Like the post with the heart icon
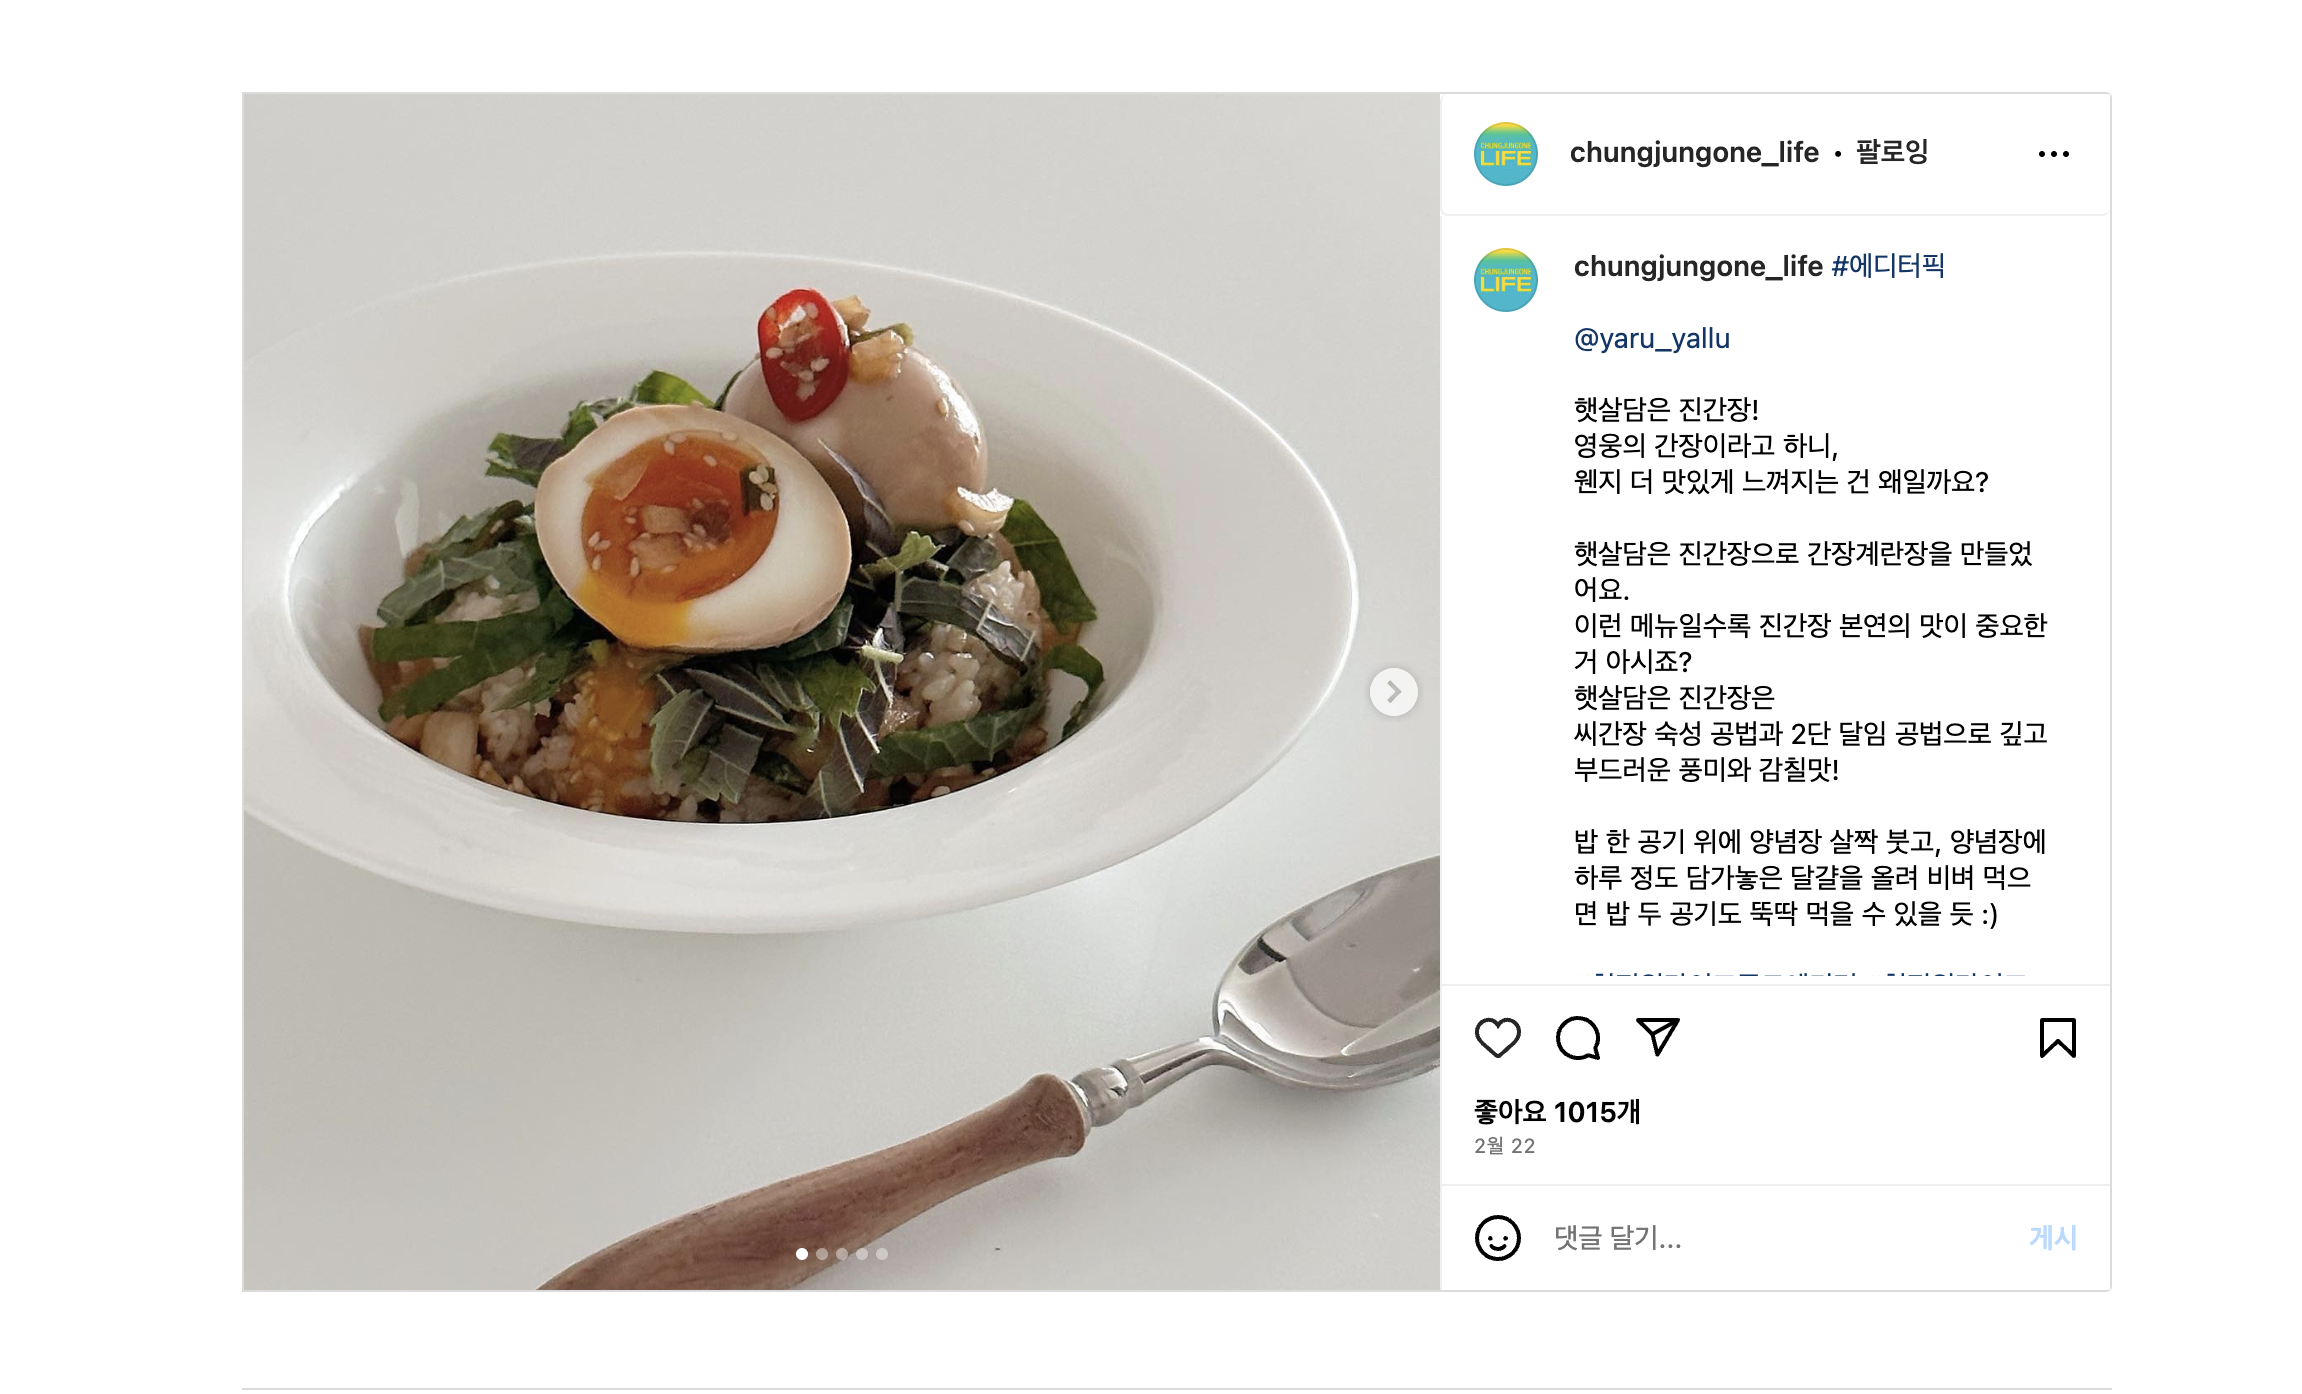The height and width of the screenshot is (1394, 2302). coord(1497,1038)
